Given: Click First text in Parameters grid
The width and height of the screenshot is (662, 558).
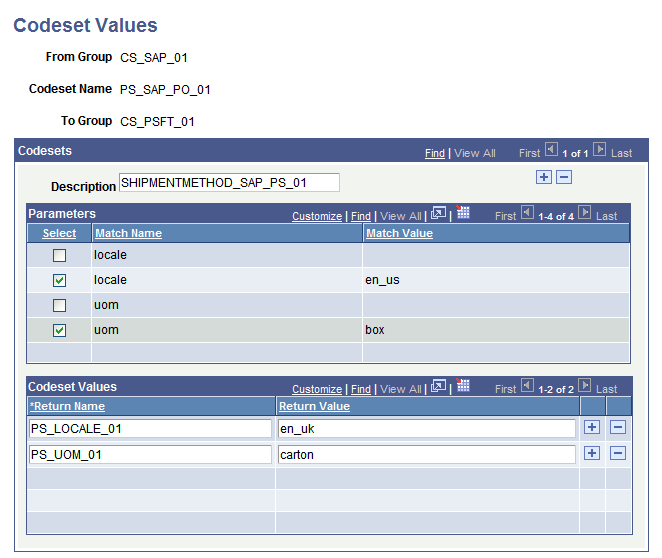Looking at the screenshot, I should point(505,216).
